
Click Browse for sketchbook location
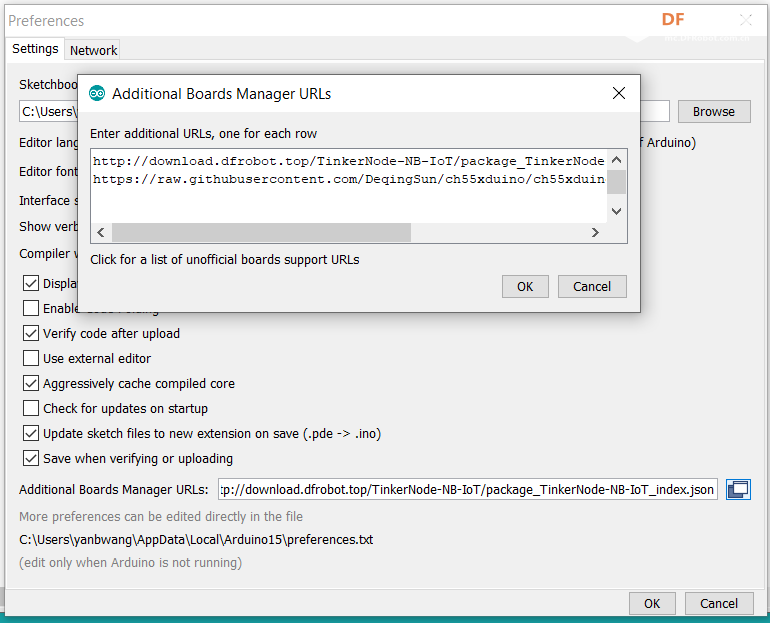(x=714, y=111)
